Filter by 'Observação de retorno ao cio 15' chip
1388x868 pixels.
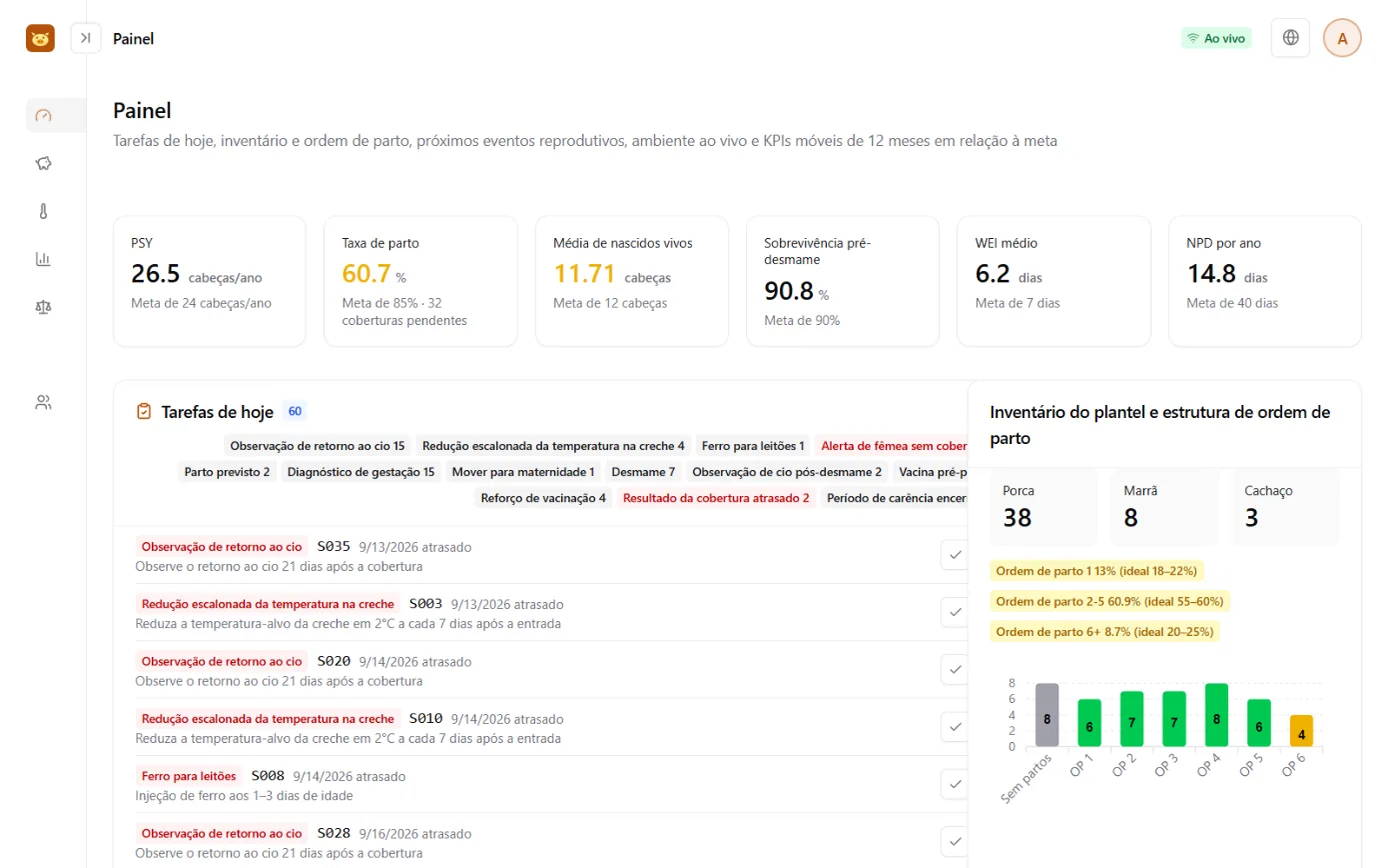pyautogui.click(x=317, y=446)
